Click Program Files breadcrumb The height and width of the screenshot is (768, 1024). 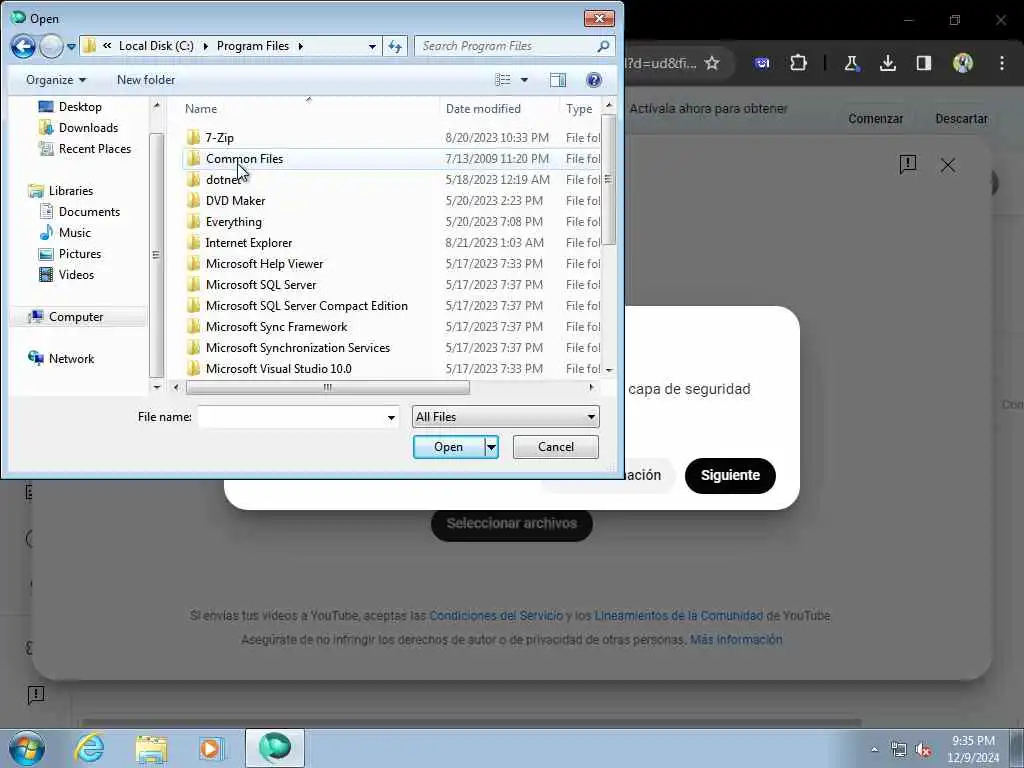[253, 46]
